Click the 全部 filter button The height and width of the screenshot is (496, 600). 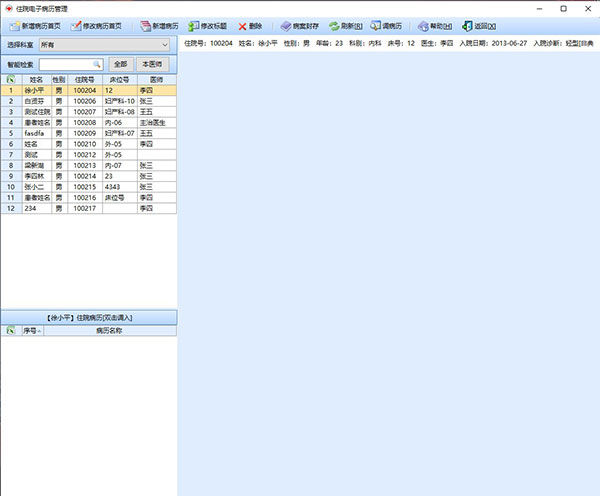pyautogui.click(x=119, y=64)
